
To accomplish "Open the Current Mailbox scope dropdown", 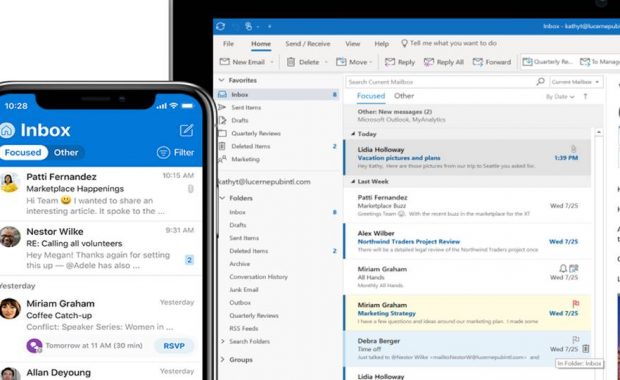I will point(576,82).
